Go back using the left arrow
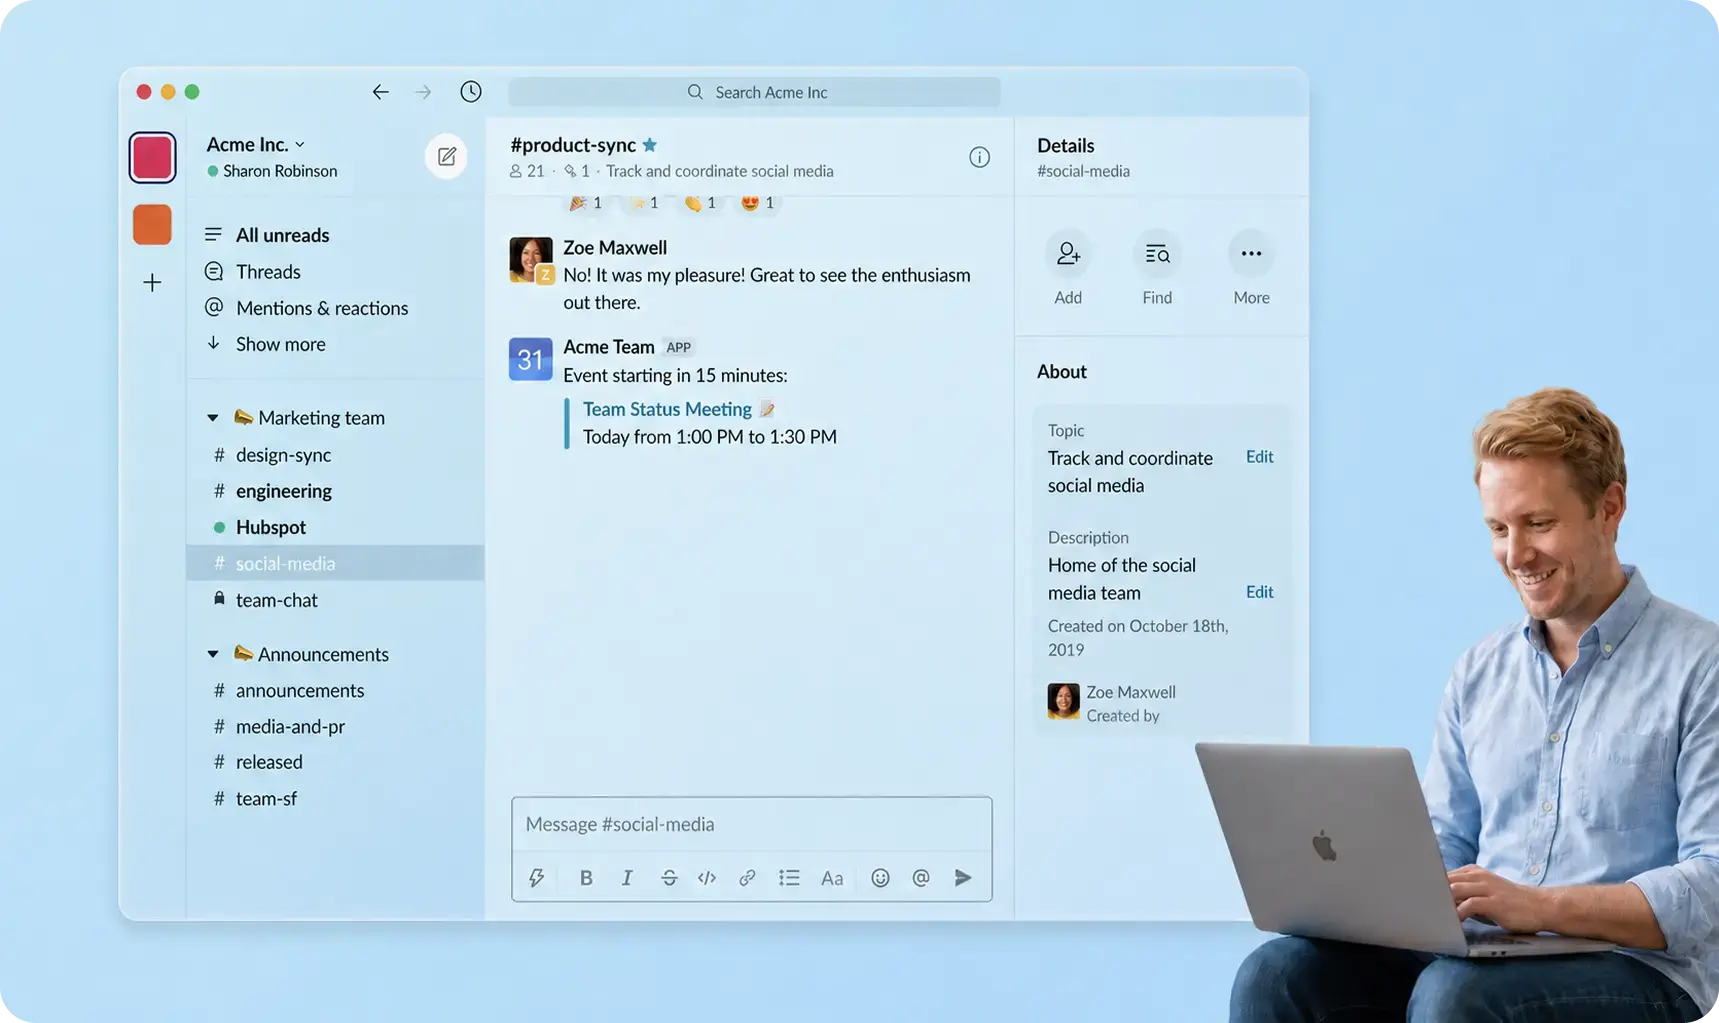 pos(380,92)
